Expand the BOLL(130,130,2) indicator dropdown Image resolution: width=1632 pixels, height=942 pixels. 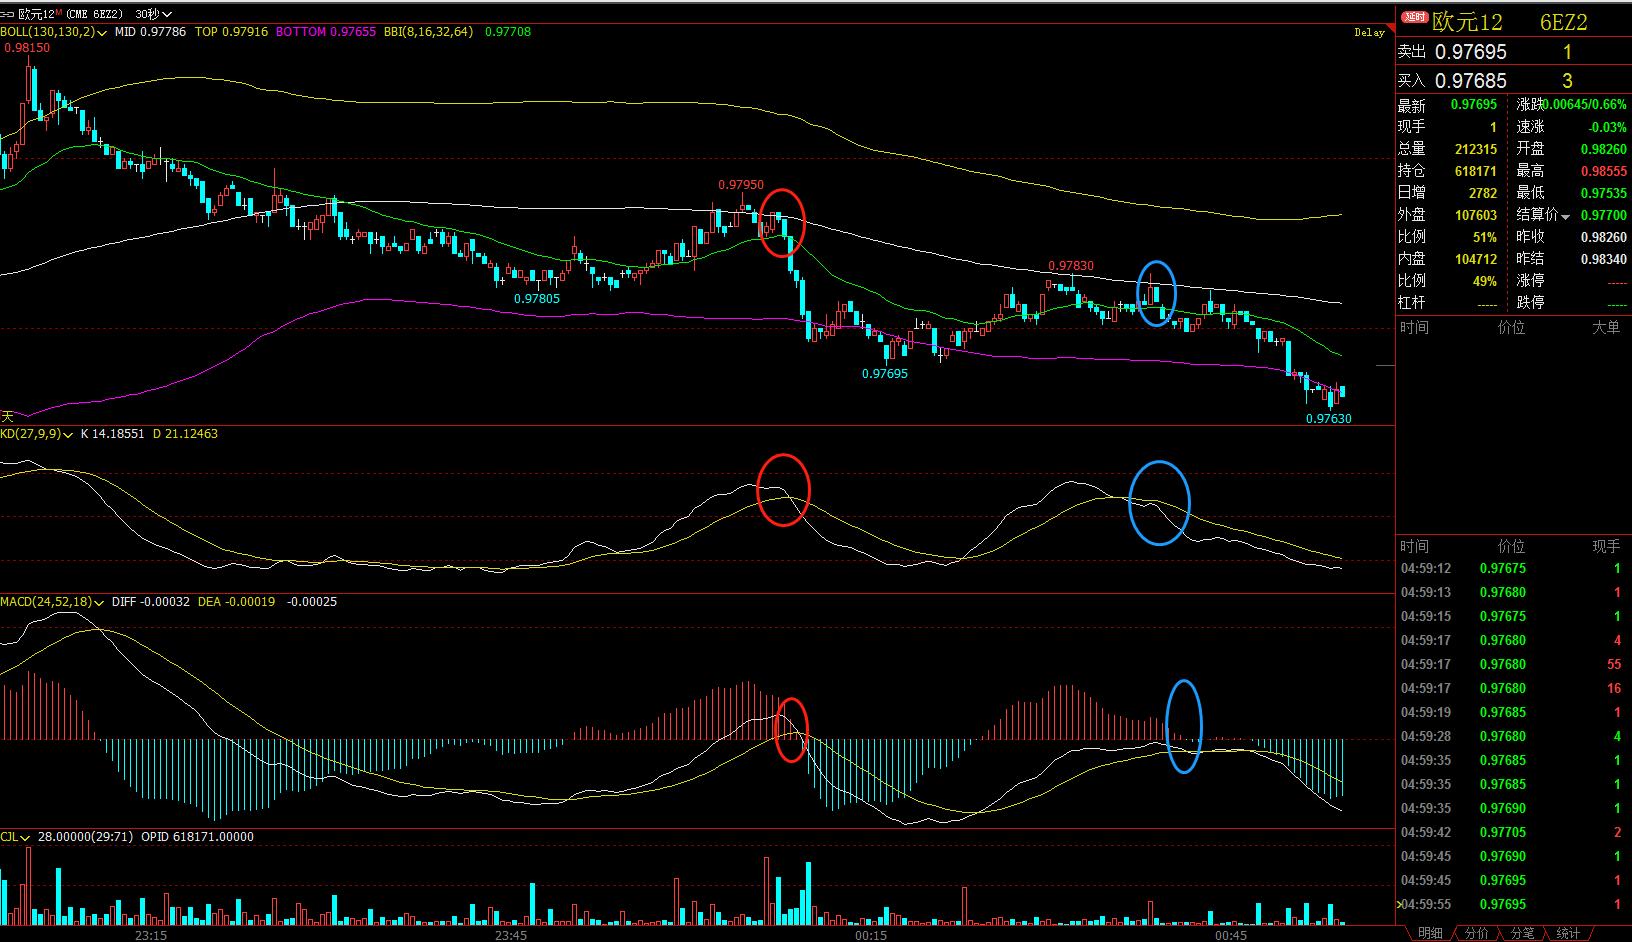(103, 33)
